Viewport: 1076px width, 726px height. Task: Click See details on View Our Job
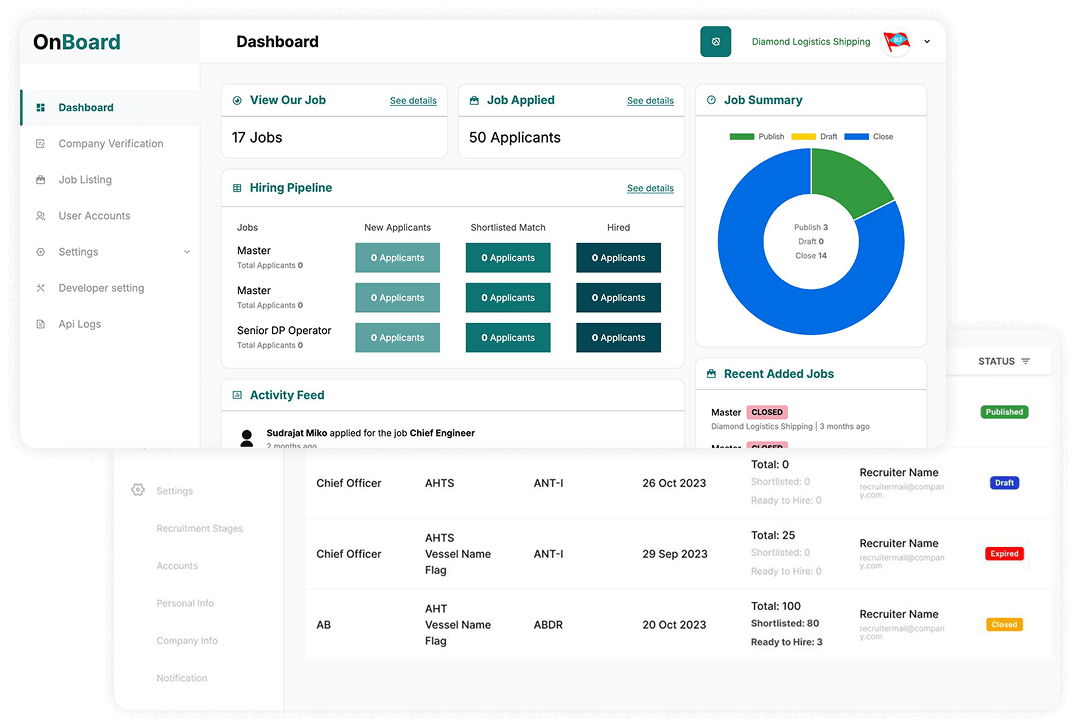(413, 101)
